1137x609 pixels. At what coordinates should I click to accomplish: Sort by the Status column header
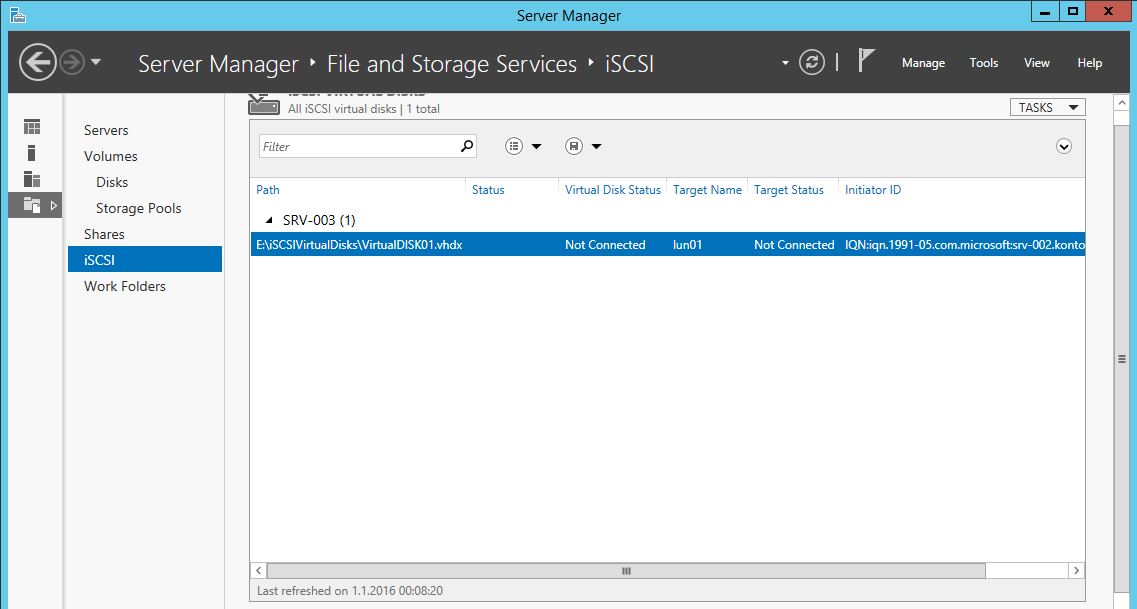coord(488,190)
